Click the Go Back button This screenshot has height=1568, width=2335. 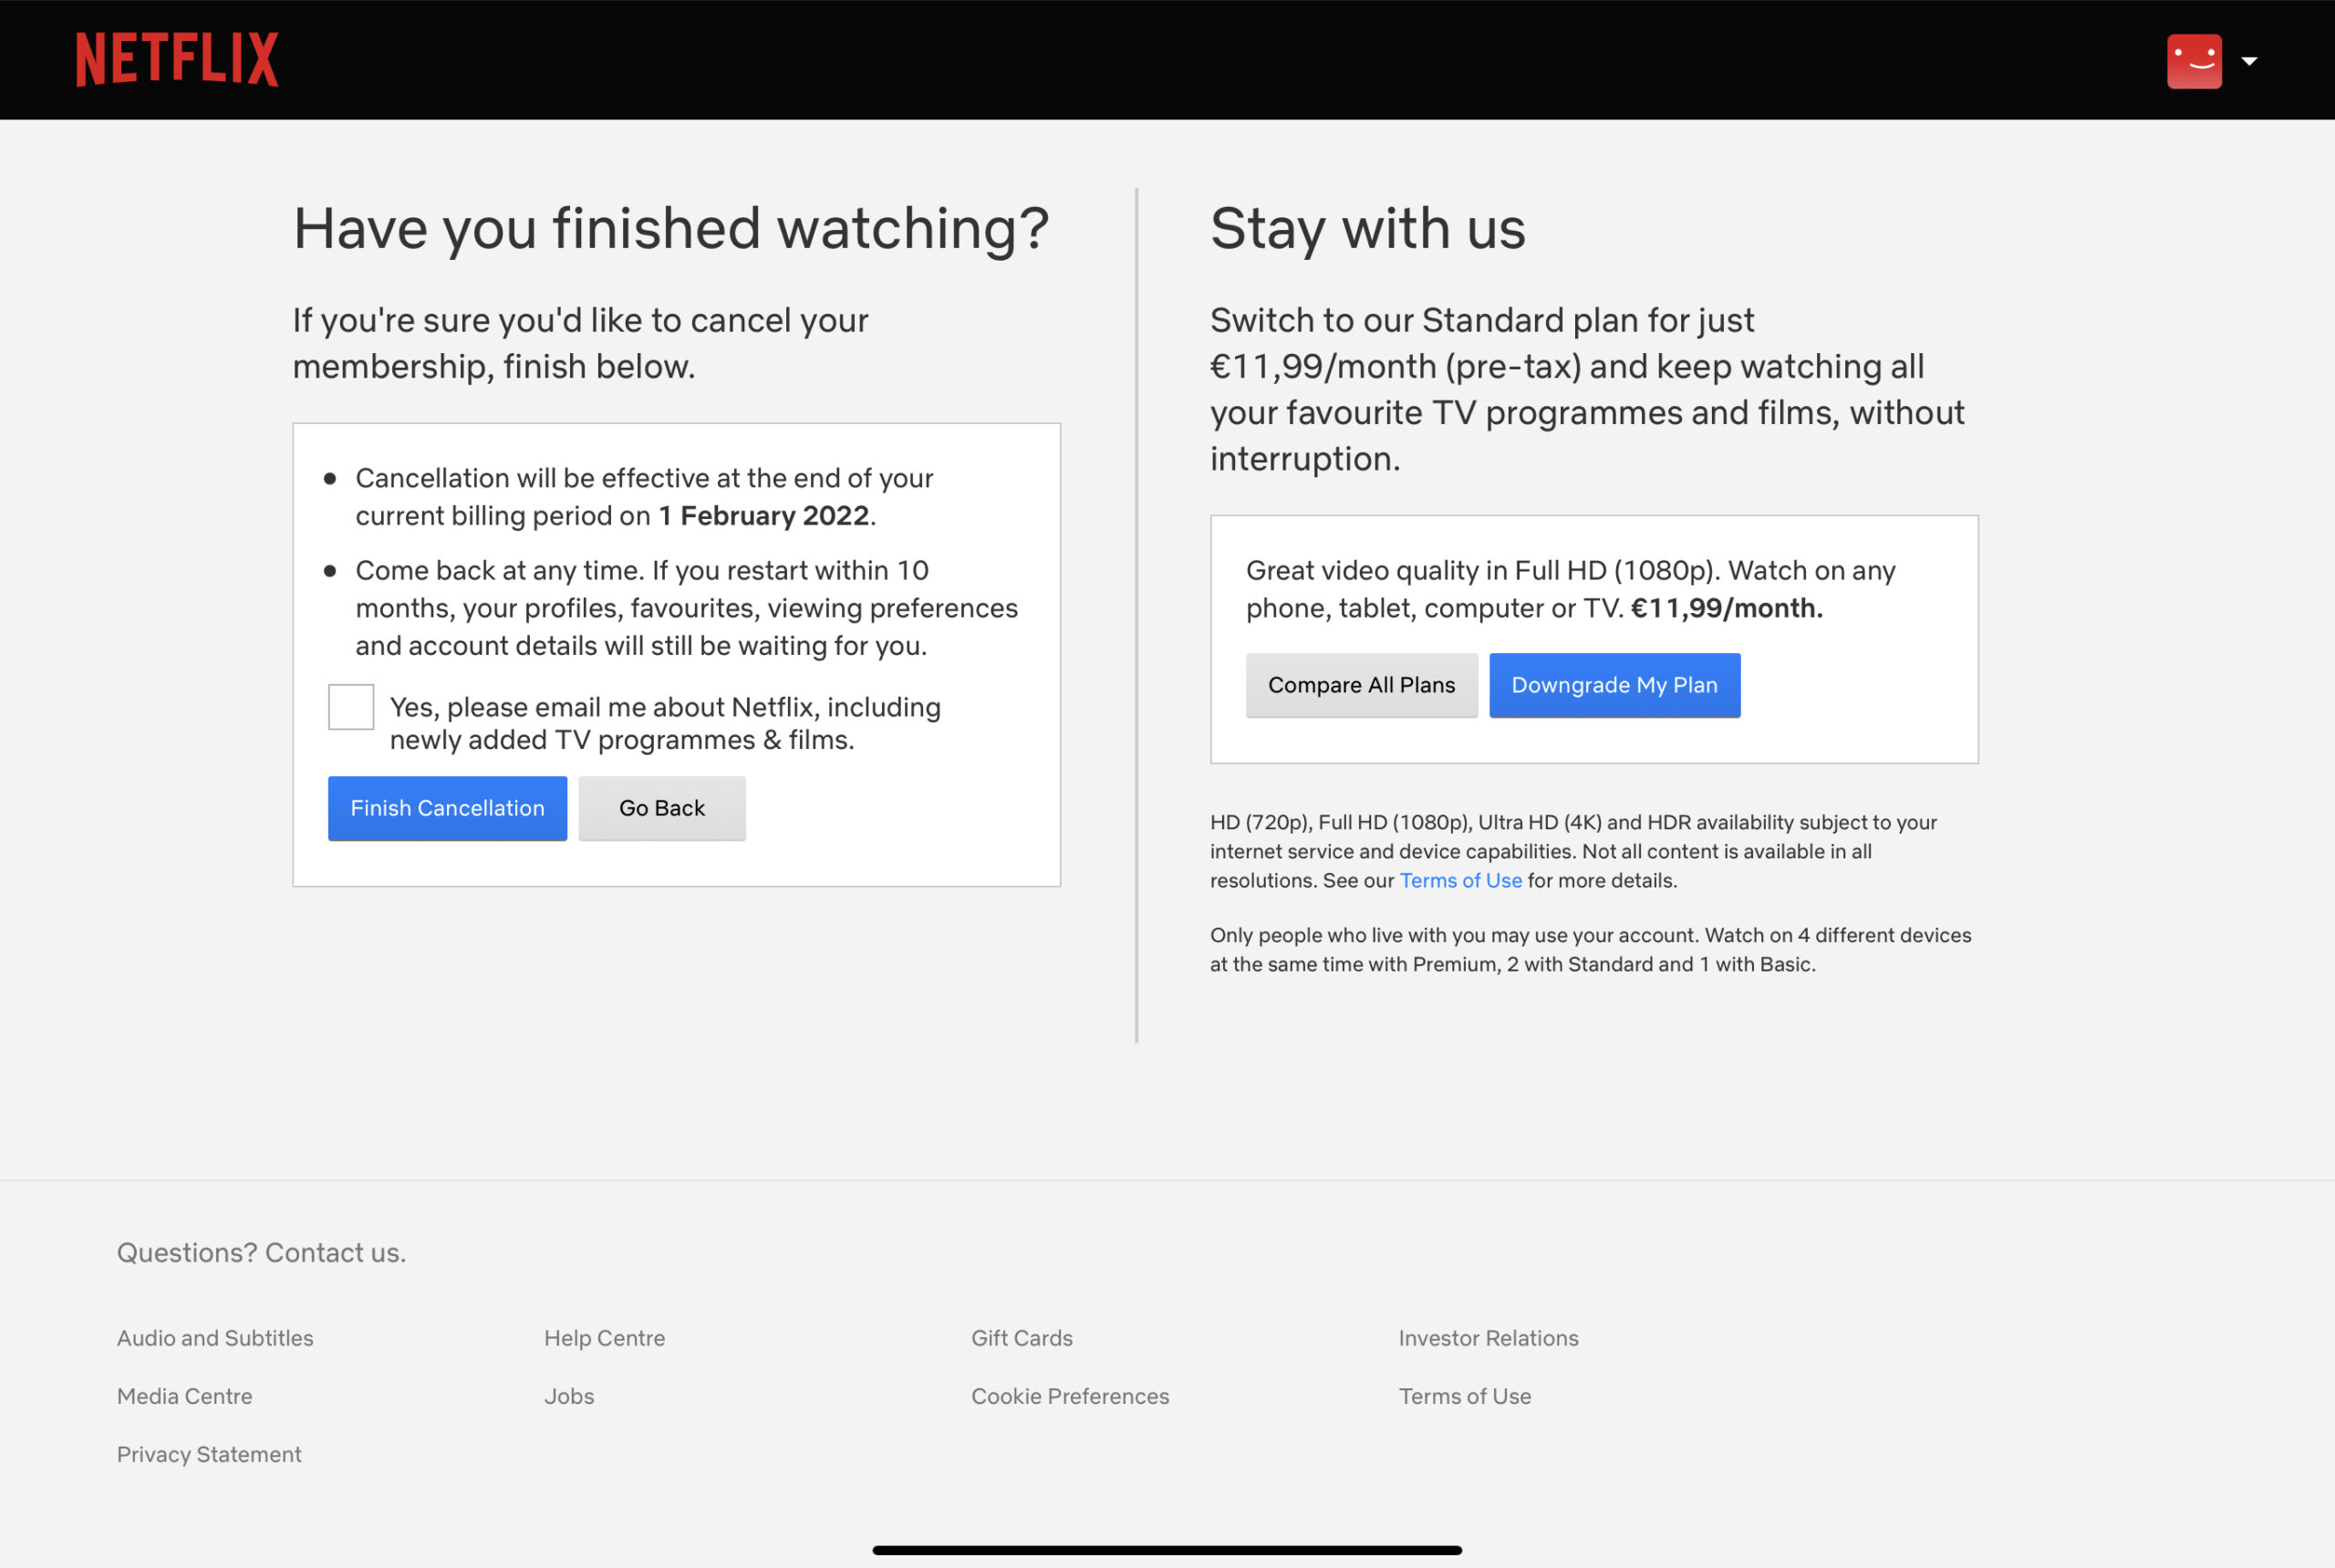662,808
